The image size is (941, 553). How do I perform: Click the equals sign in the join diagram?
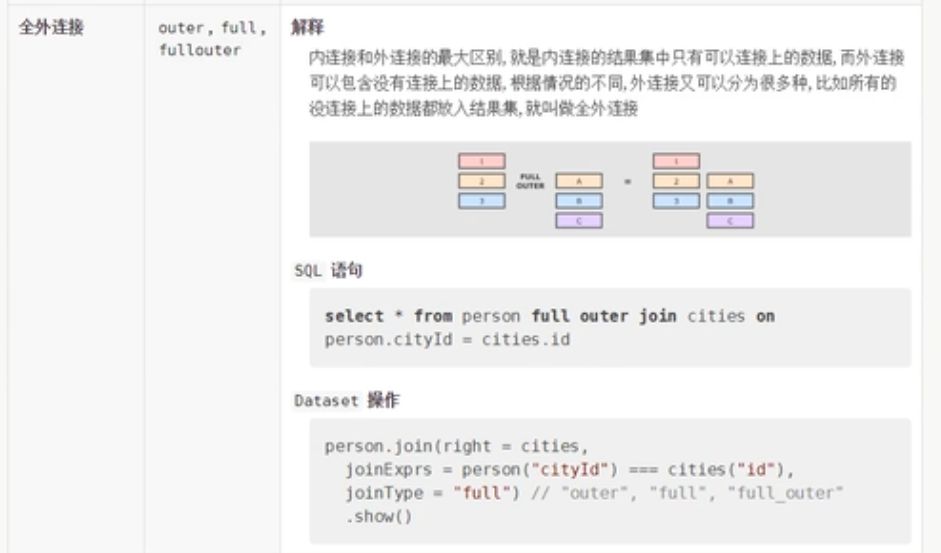click(627, 182)
